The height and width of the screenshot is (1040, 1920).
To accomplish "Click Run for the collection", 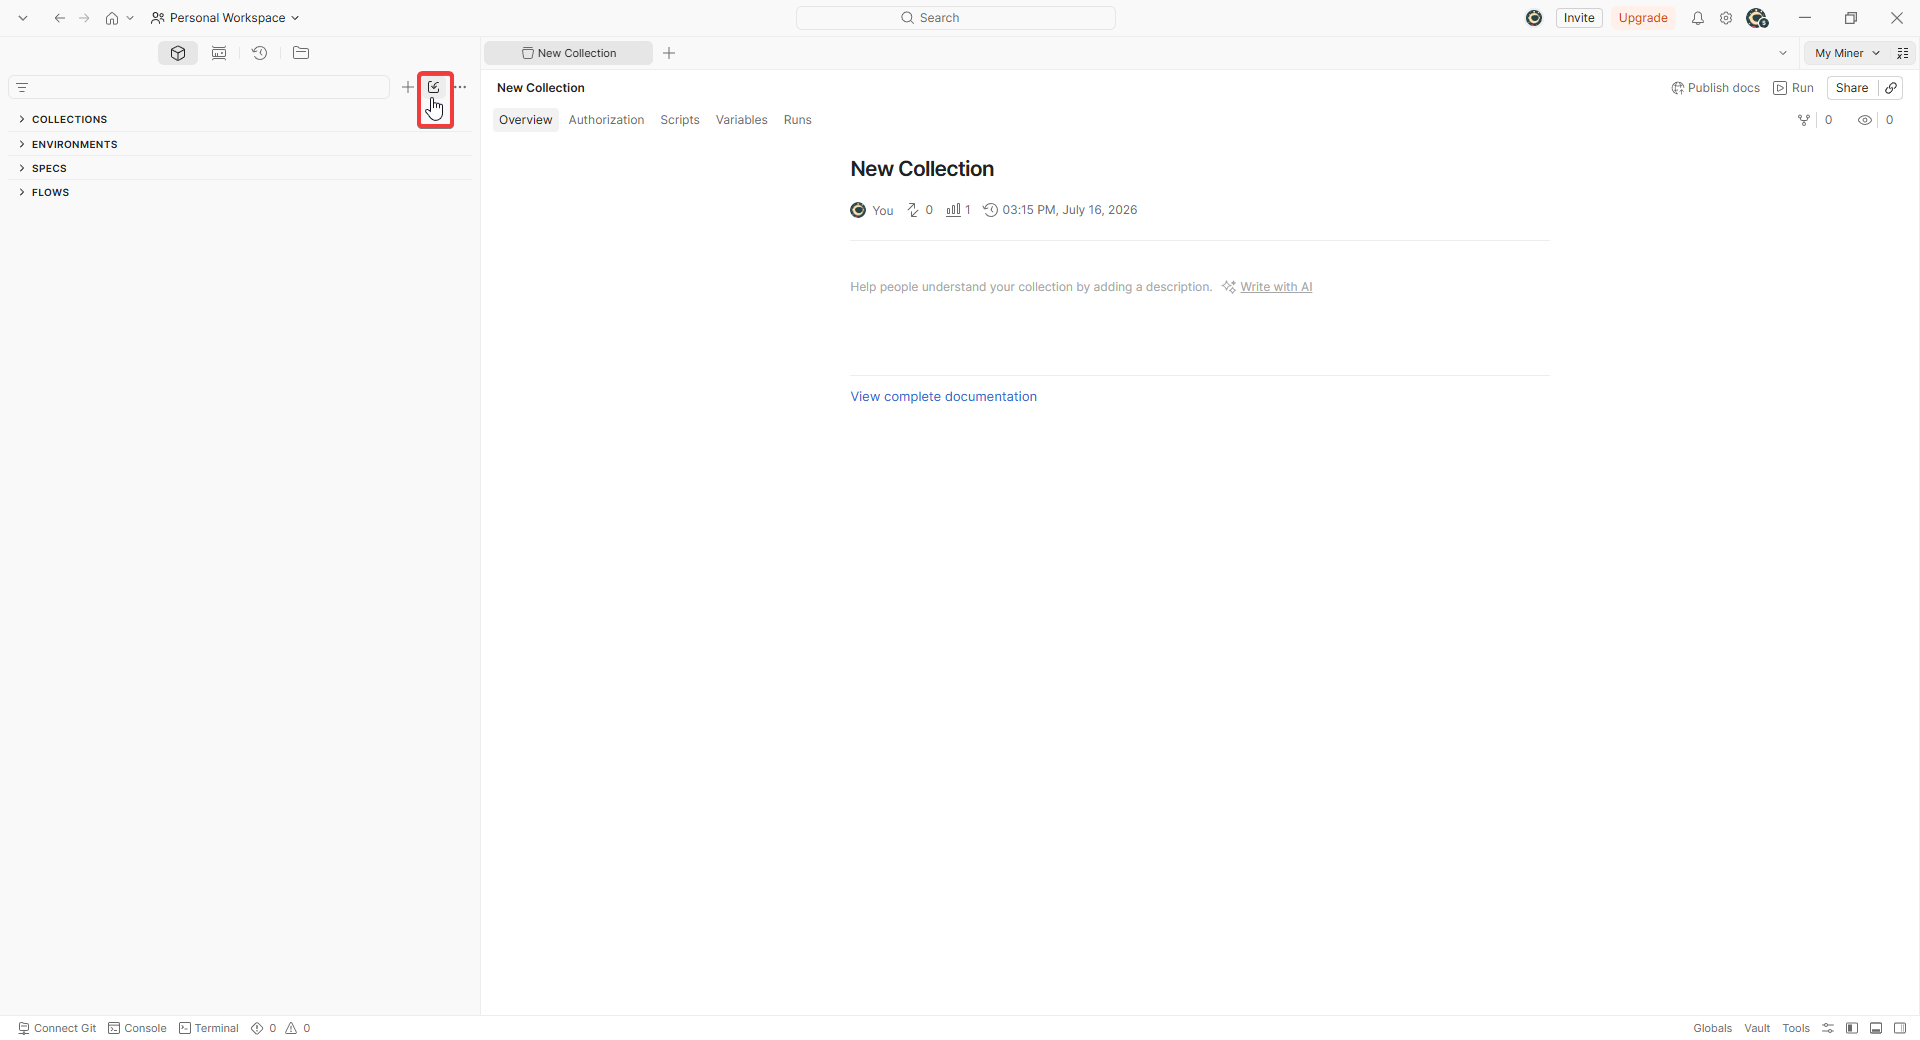I will pos(1793,88).
